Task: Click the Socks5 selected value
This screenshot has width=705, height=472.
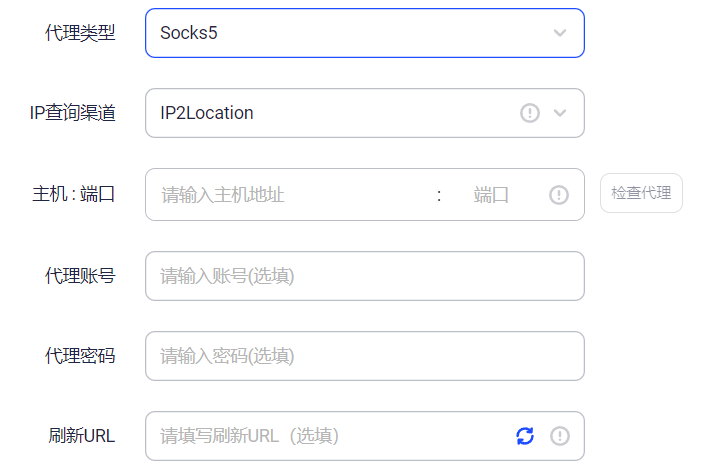Action: 189,33
